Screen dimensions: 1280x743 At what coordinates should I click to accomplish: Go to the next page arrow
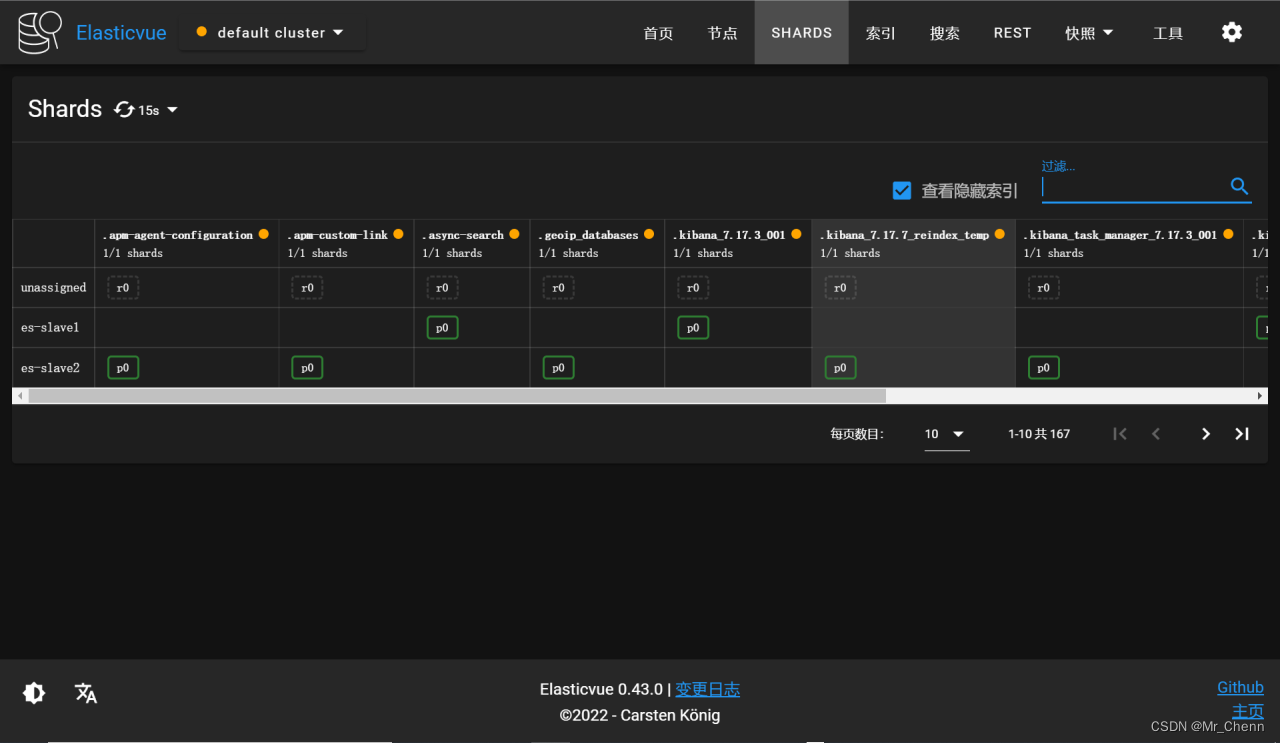(1206, 434)
